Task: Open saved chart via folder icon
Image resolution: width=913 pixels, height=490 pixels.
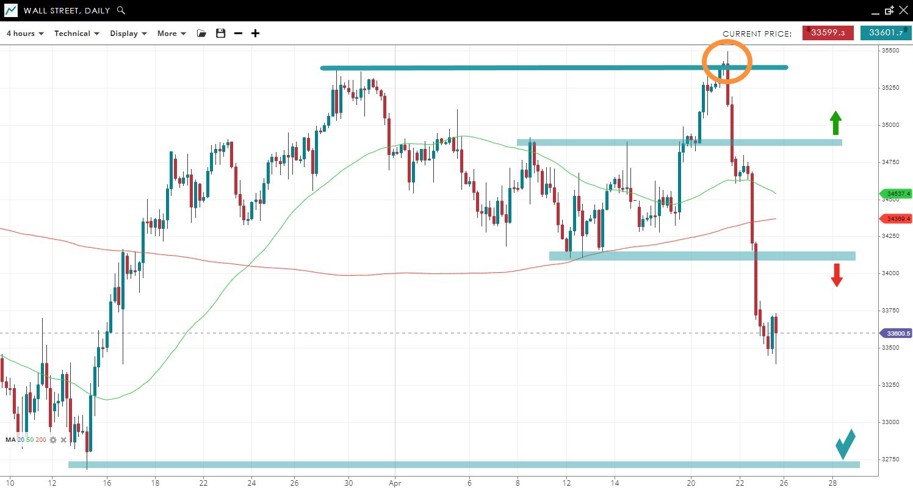Action: point(201,33)
